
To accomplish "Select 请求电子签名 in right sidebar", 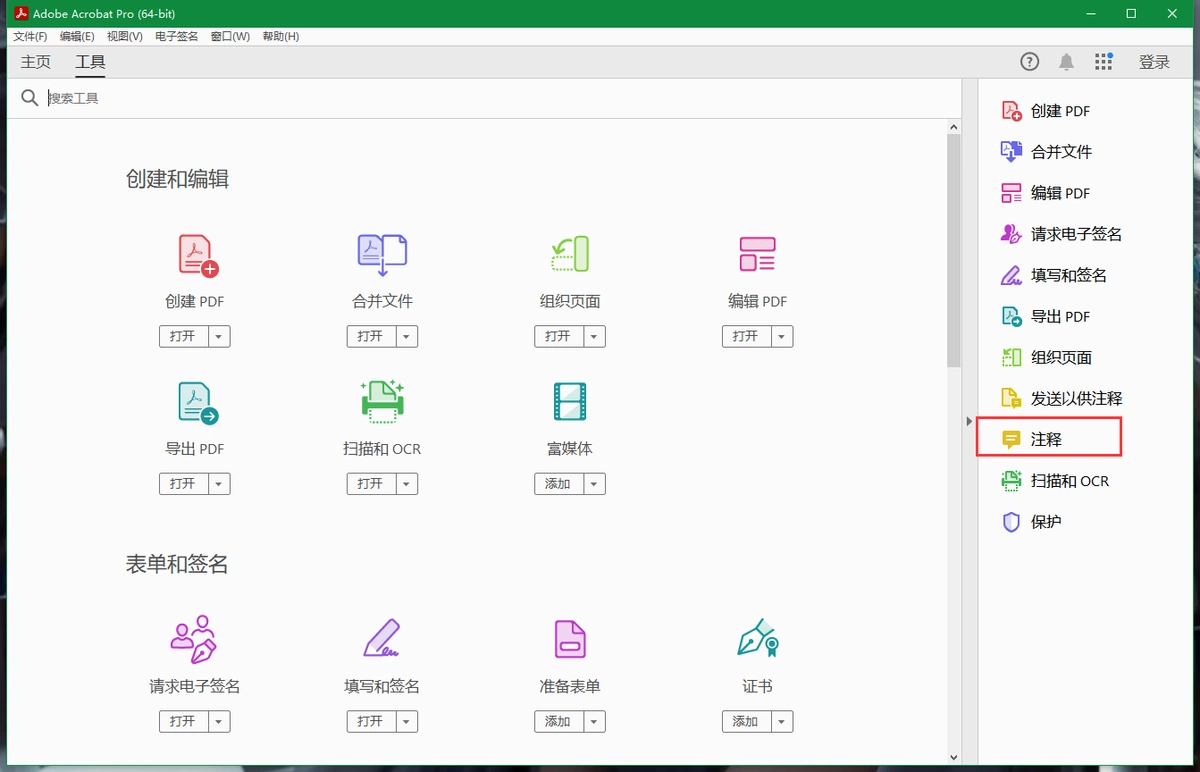I will (x=1062, y=234).
